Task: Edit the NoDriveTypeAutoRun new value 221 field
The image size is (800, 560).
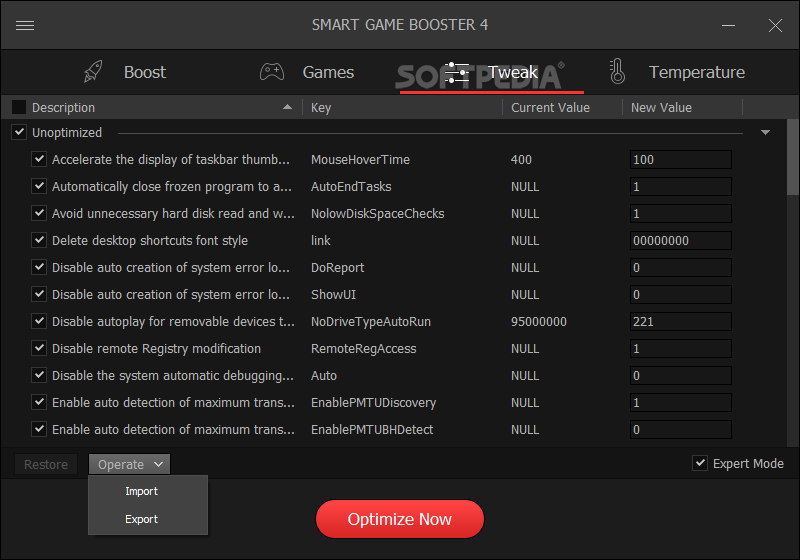Action: [x=681, y=322]
